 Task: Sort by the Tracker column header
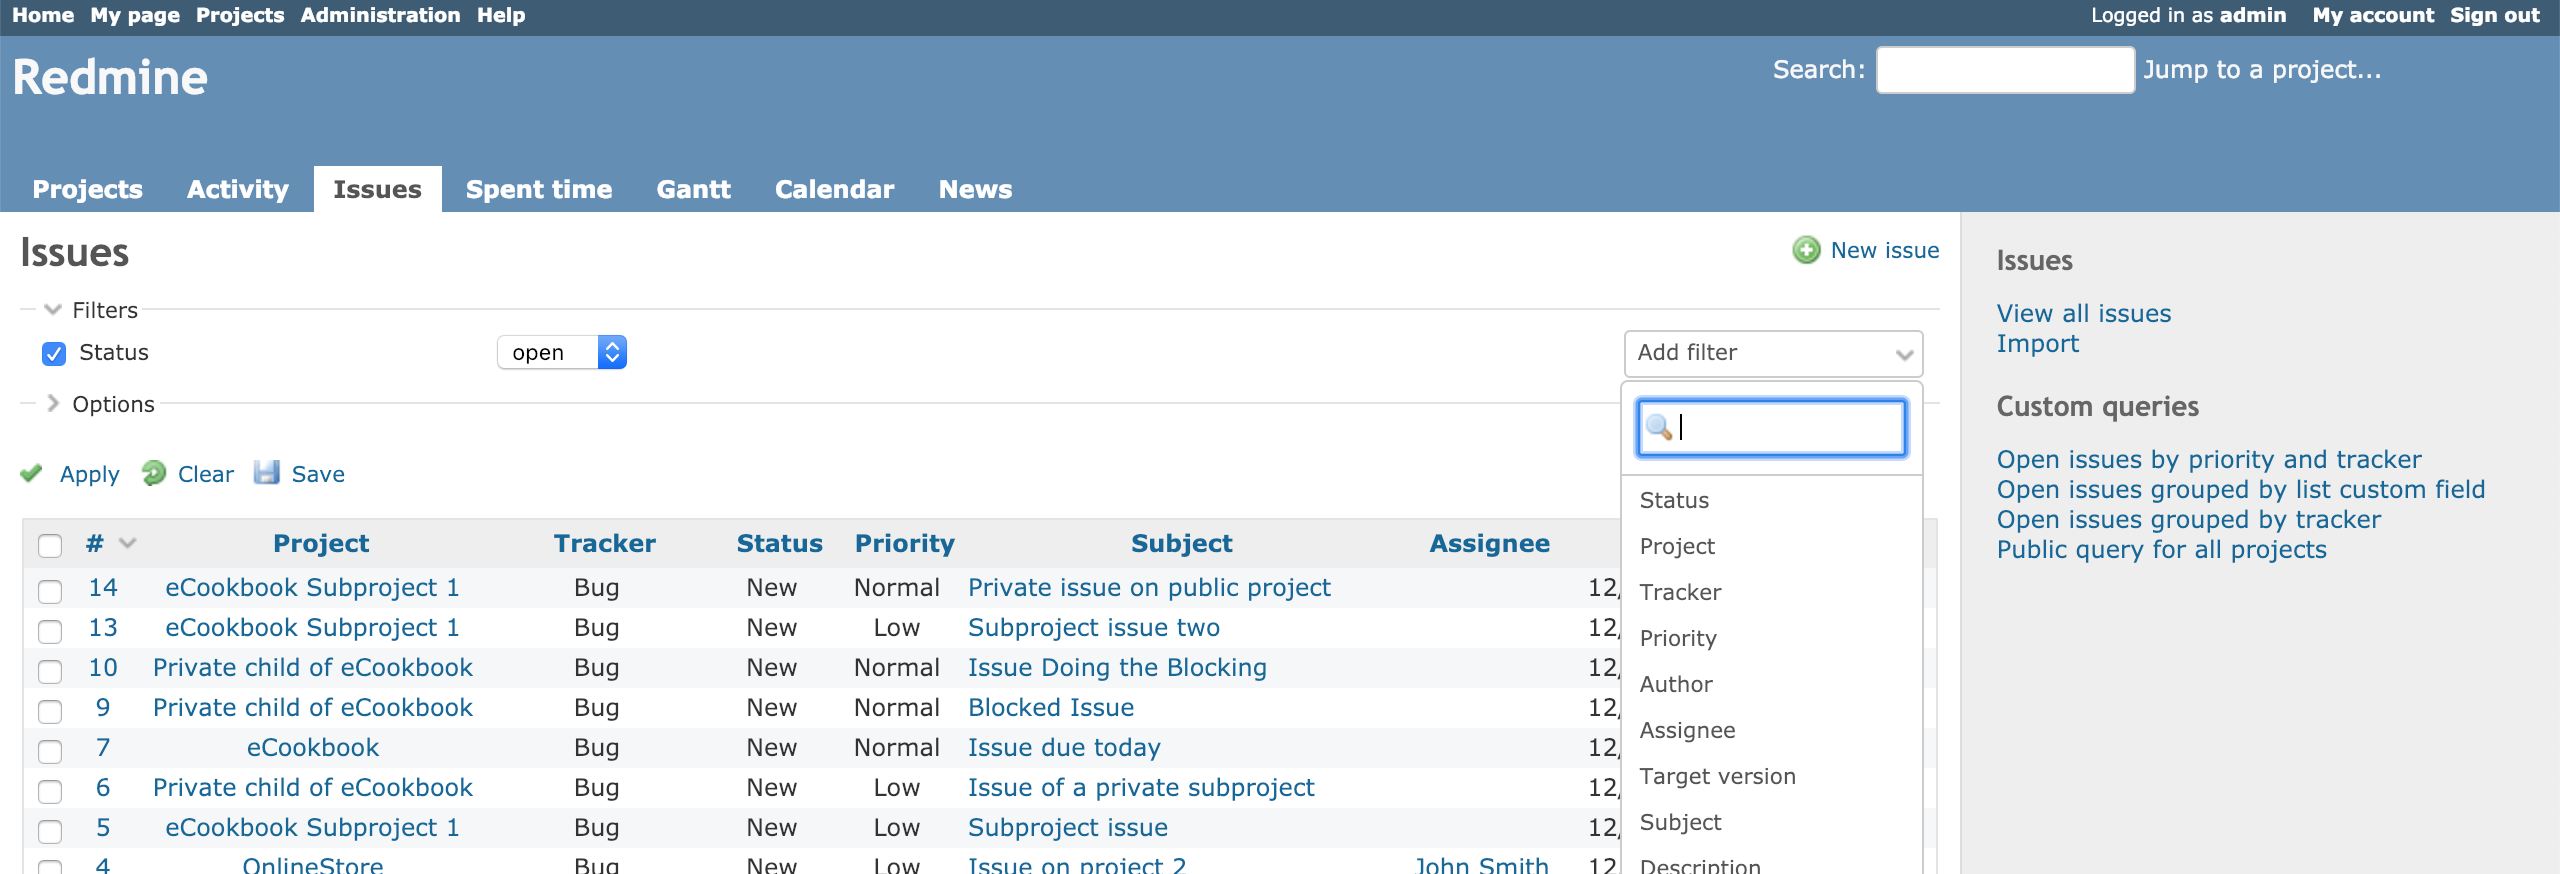[605, 543]
